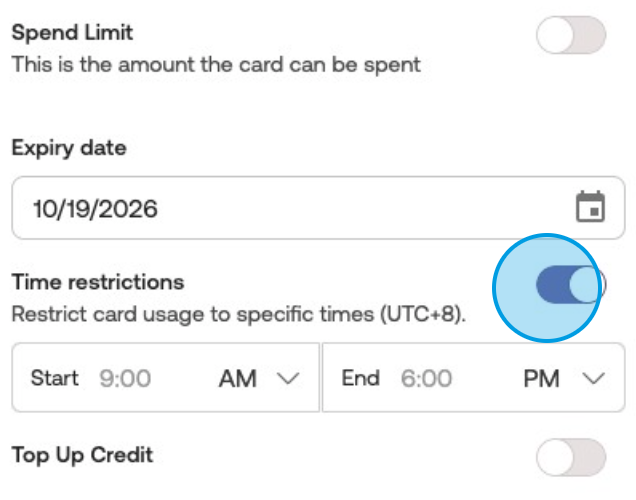The height and width of the screenshot is (500, 636).
Task: Enable the Spend Limit toggle
Action: (x=571, y=36)
